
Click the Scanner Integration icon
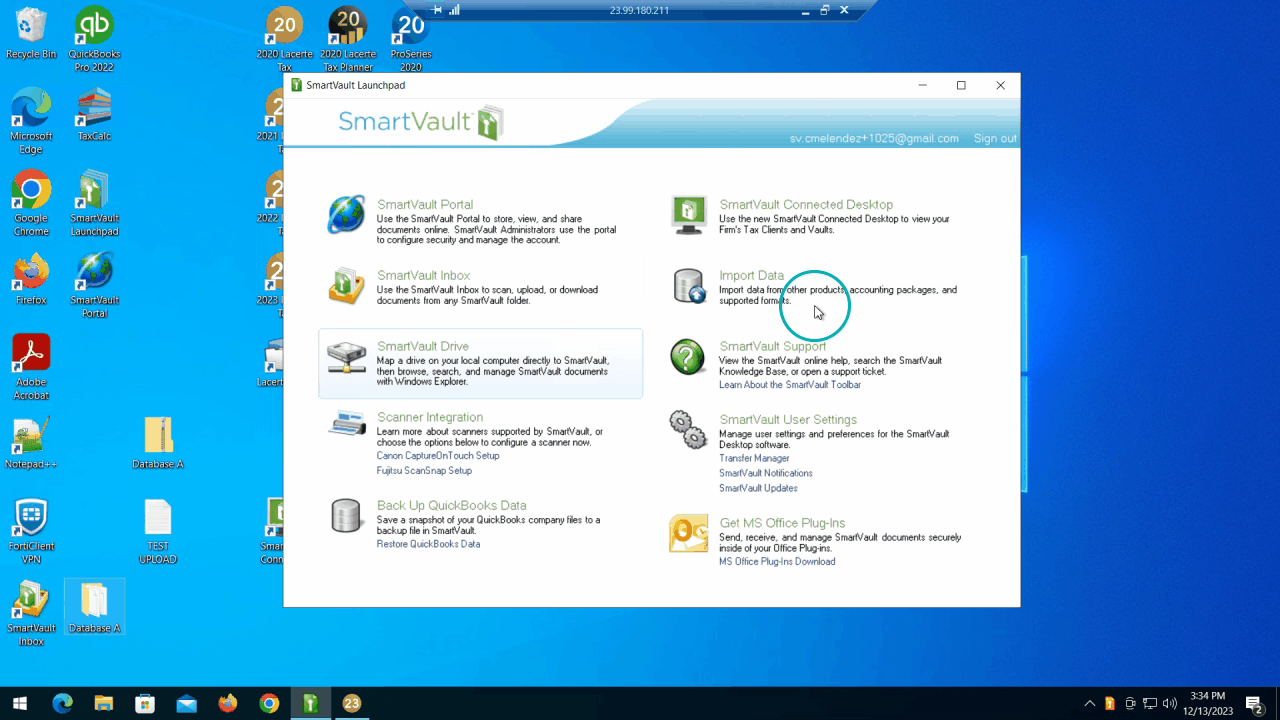point(346,424)
